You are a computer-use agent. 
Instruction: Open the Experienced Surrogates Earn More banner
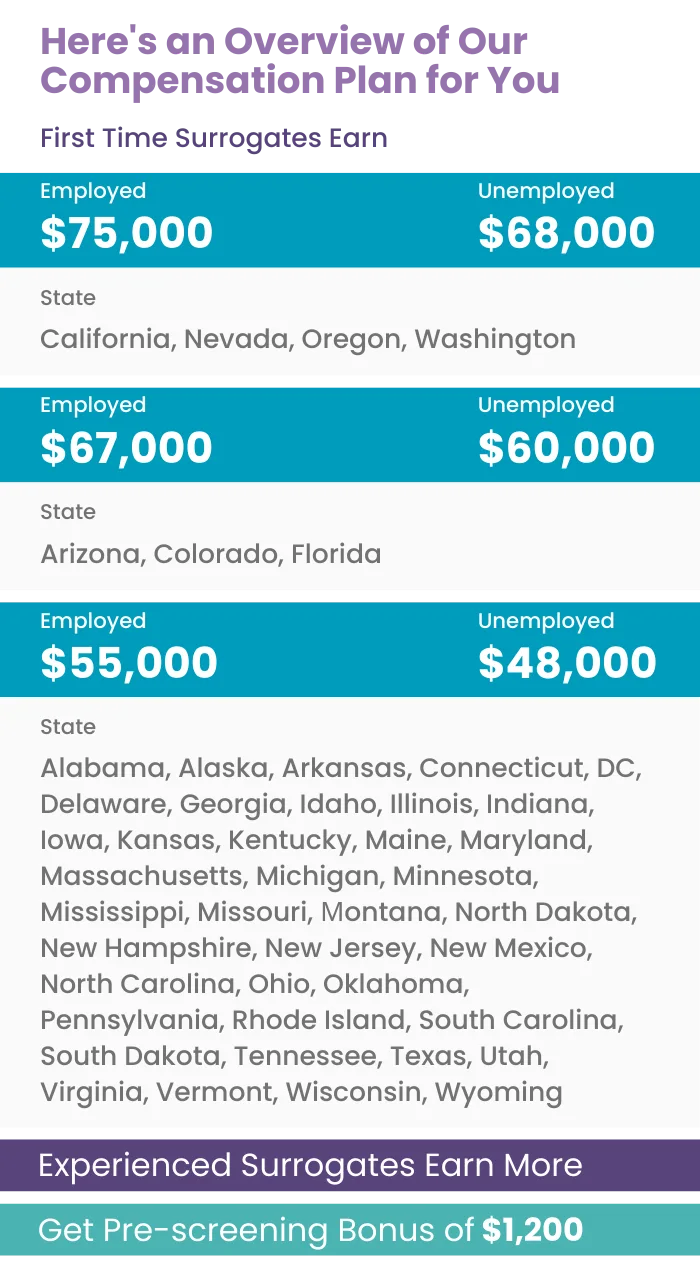pyautogui.click(x=310, y=1165)
